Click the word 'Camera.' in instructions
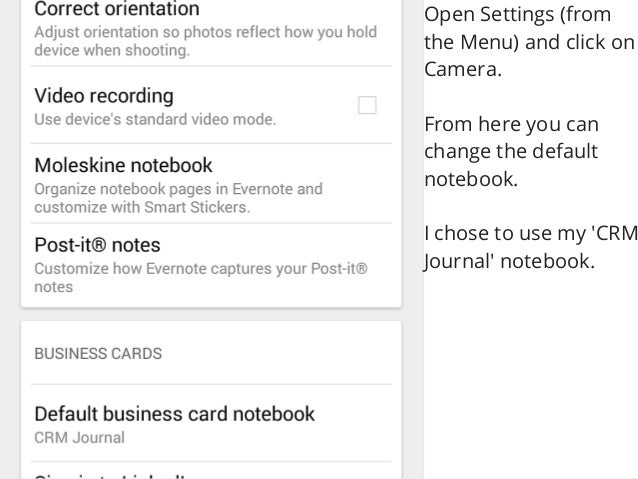The image size is (638, 479). click(x=463, y=69)
